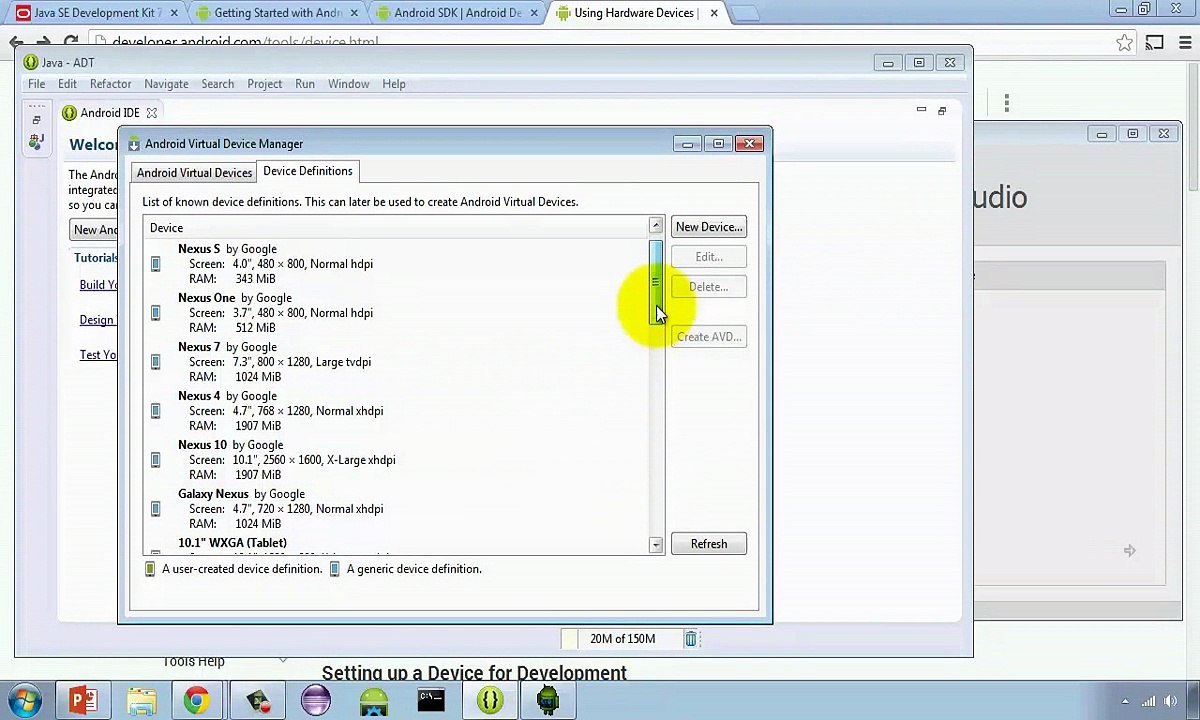Click the phone icon beside Nexus One
The width and height of the screenshot is (1200, 720).
155,313
